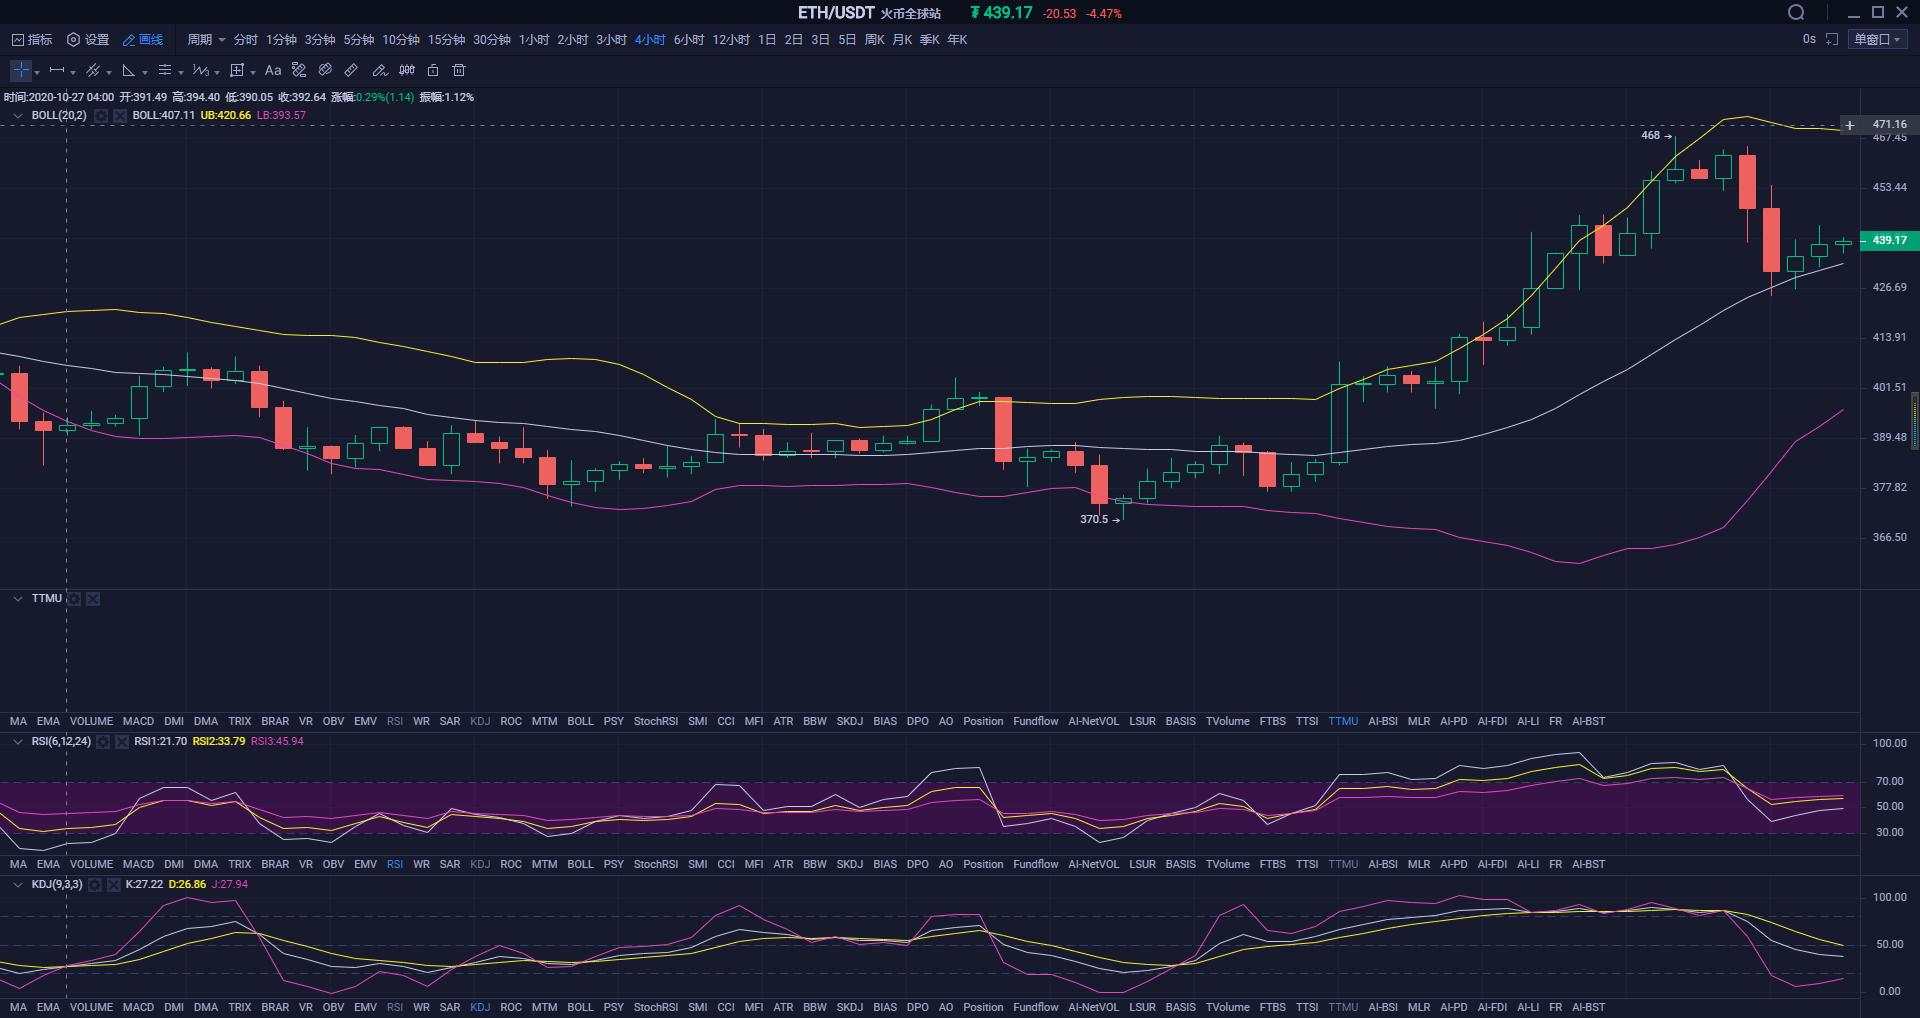Toggle the 画线 drawing toolbar
This screenshot has height=1018, width=1920.
tap(142, 40)
